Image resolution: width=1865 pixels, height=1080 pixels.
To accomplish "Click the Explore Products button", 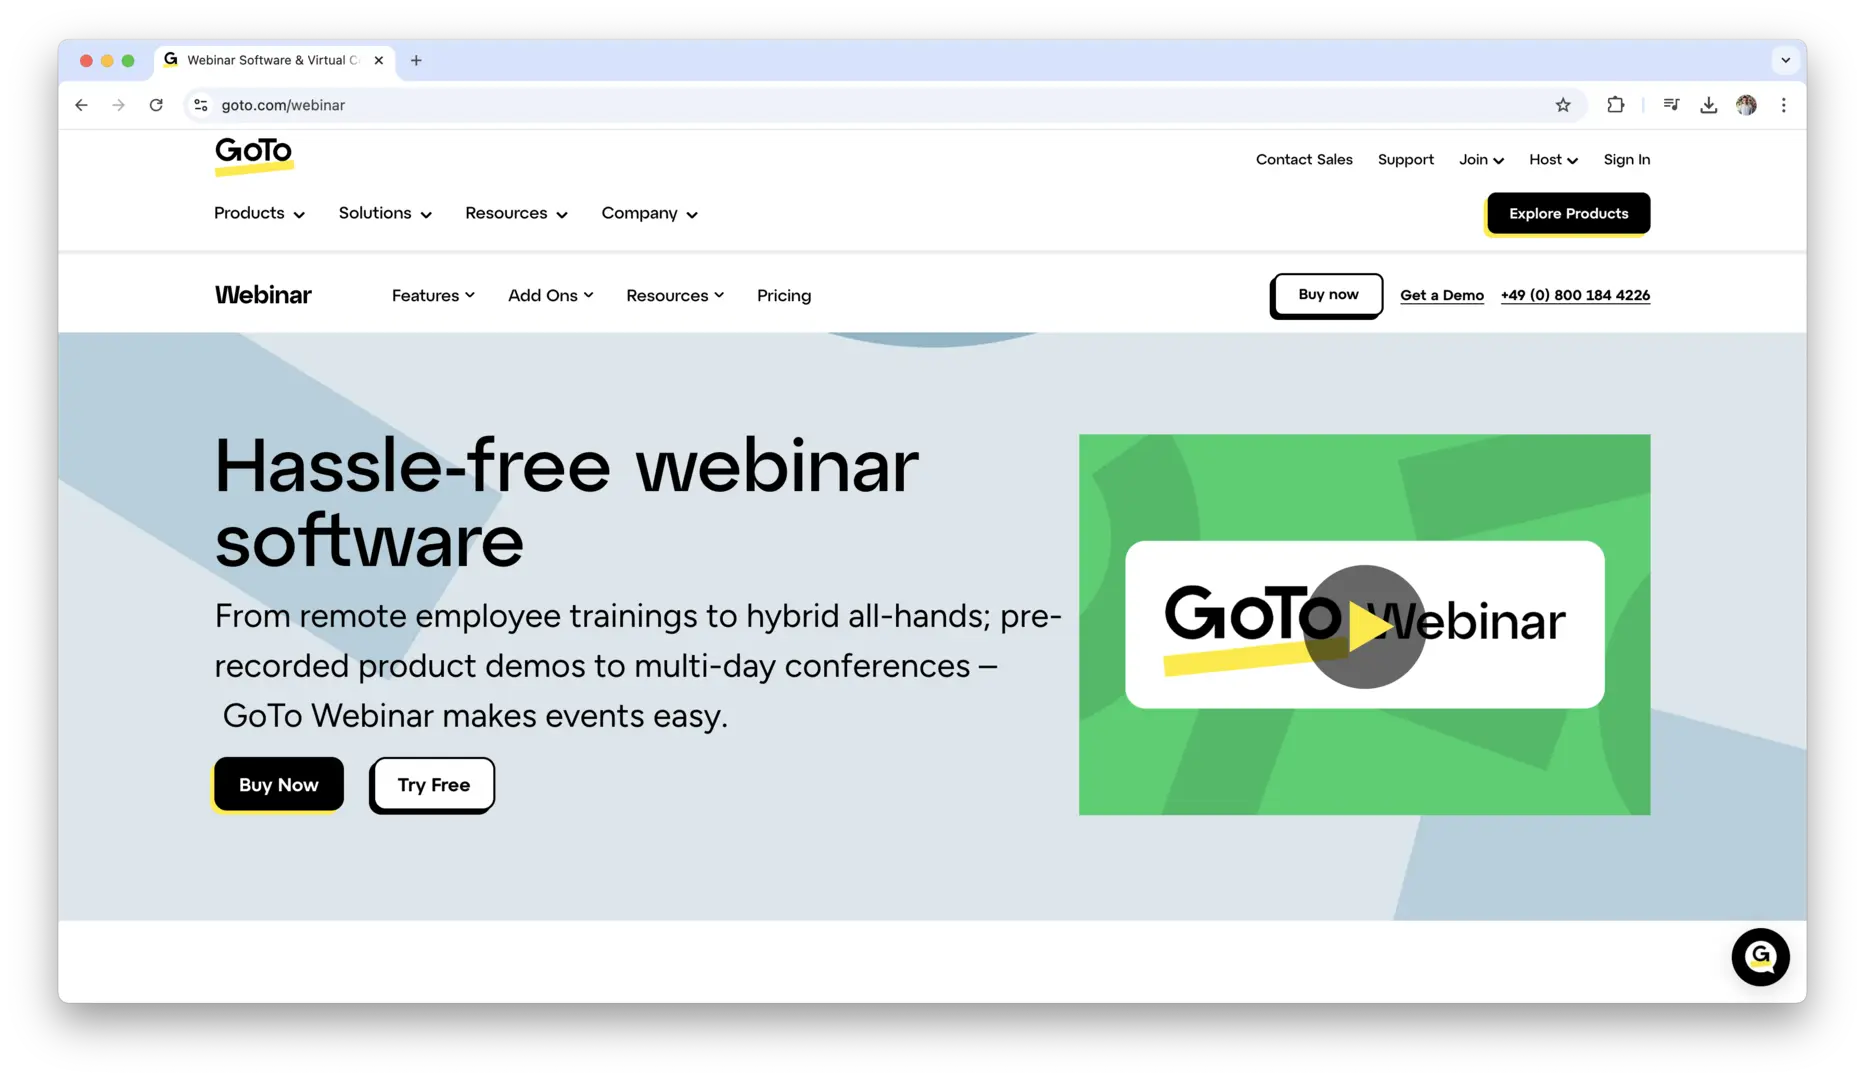I will 1568,213.
